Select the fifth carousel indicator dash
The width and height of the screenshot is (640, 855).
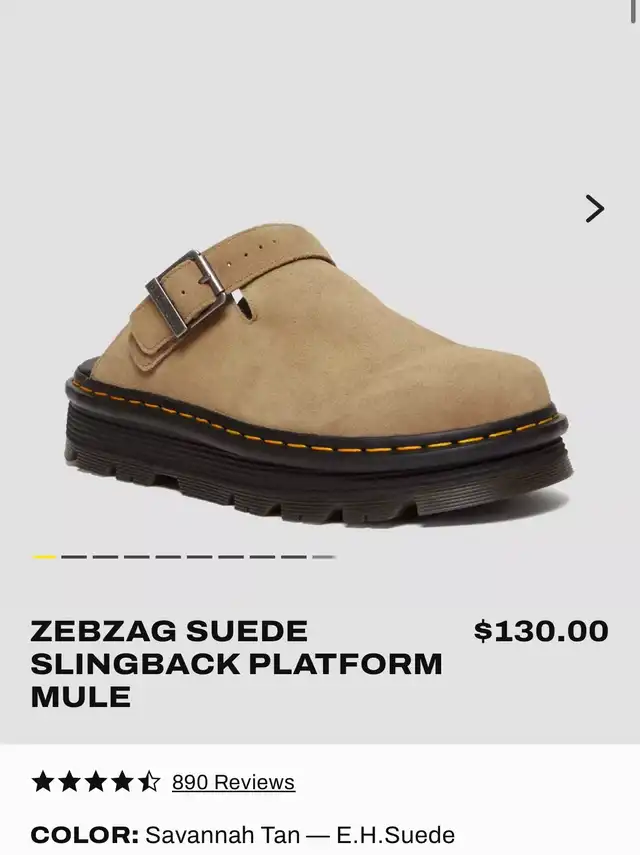coord(168,557)
